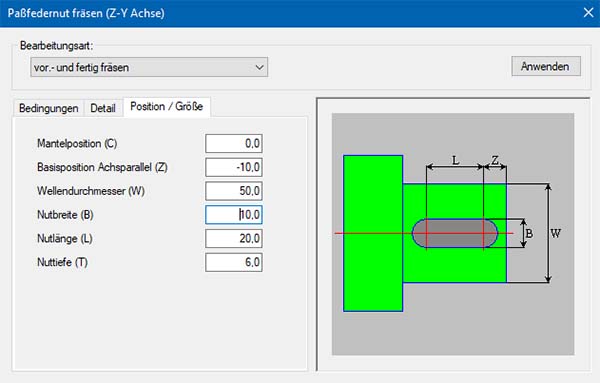Select the Position / Größe tab
Viewport: 600px width, 383px height.
tap(166, 106)
